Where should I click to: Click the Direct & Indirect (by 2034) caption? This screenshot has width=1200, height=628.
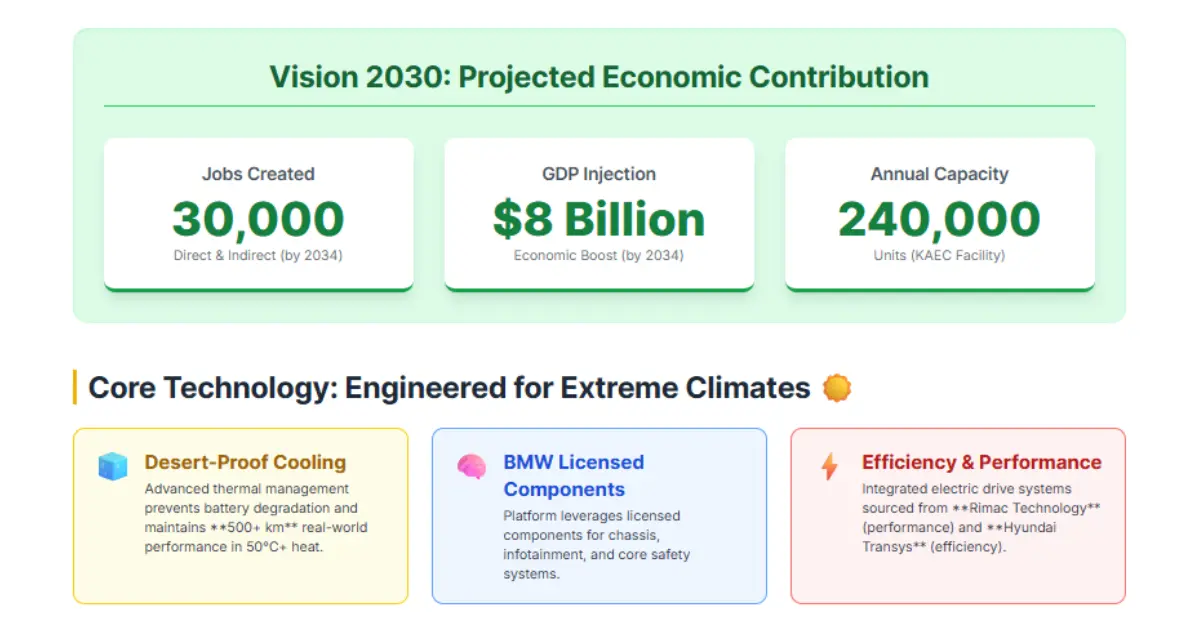click(258, 255)
